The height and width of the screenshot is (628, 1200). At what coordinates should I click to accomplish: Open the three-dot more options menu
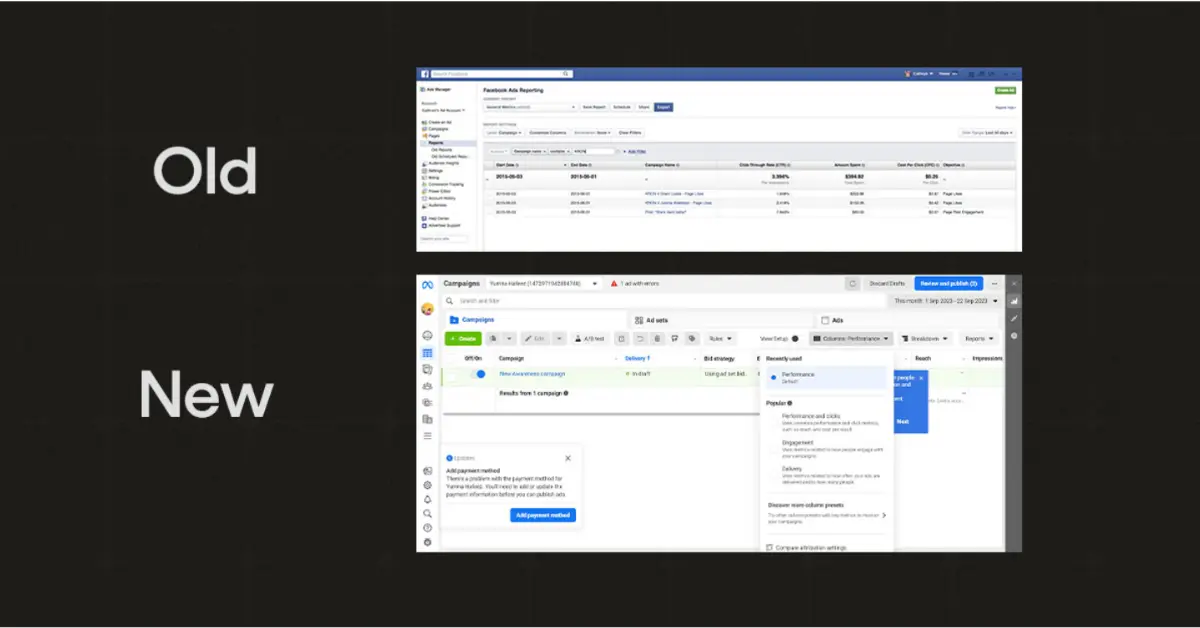tap(994, 284)
